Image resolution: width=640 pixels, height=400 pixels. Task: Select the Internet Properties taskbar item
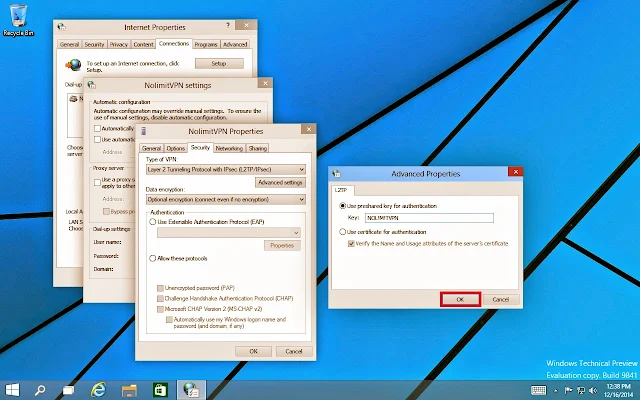point(191,390)
